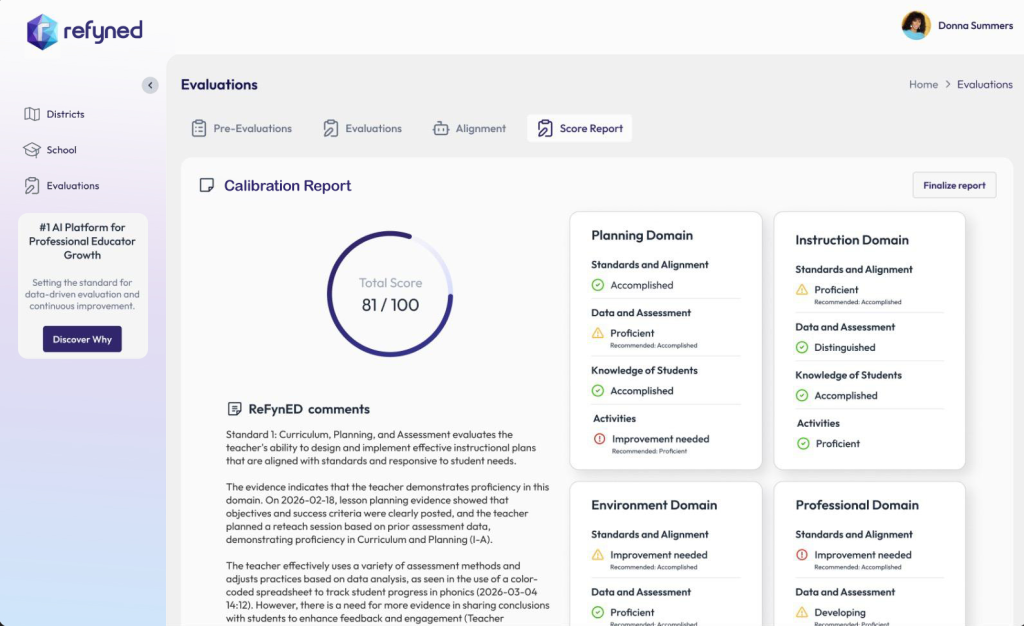
Task: Open the Evaluations tab in the tab bar
Action: click(362, 128)
